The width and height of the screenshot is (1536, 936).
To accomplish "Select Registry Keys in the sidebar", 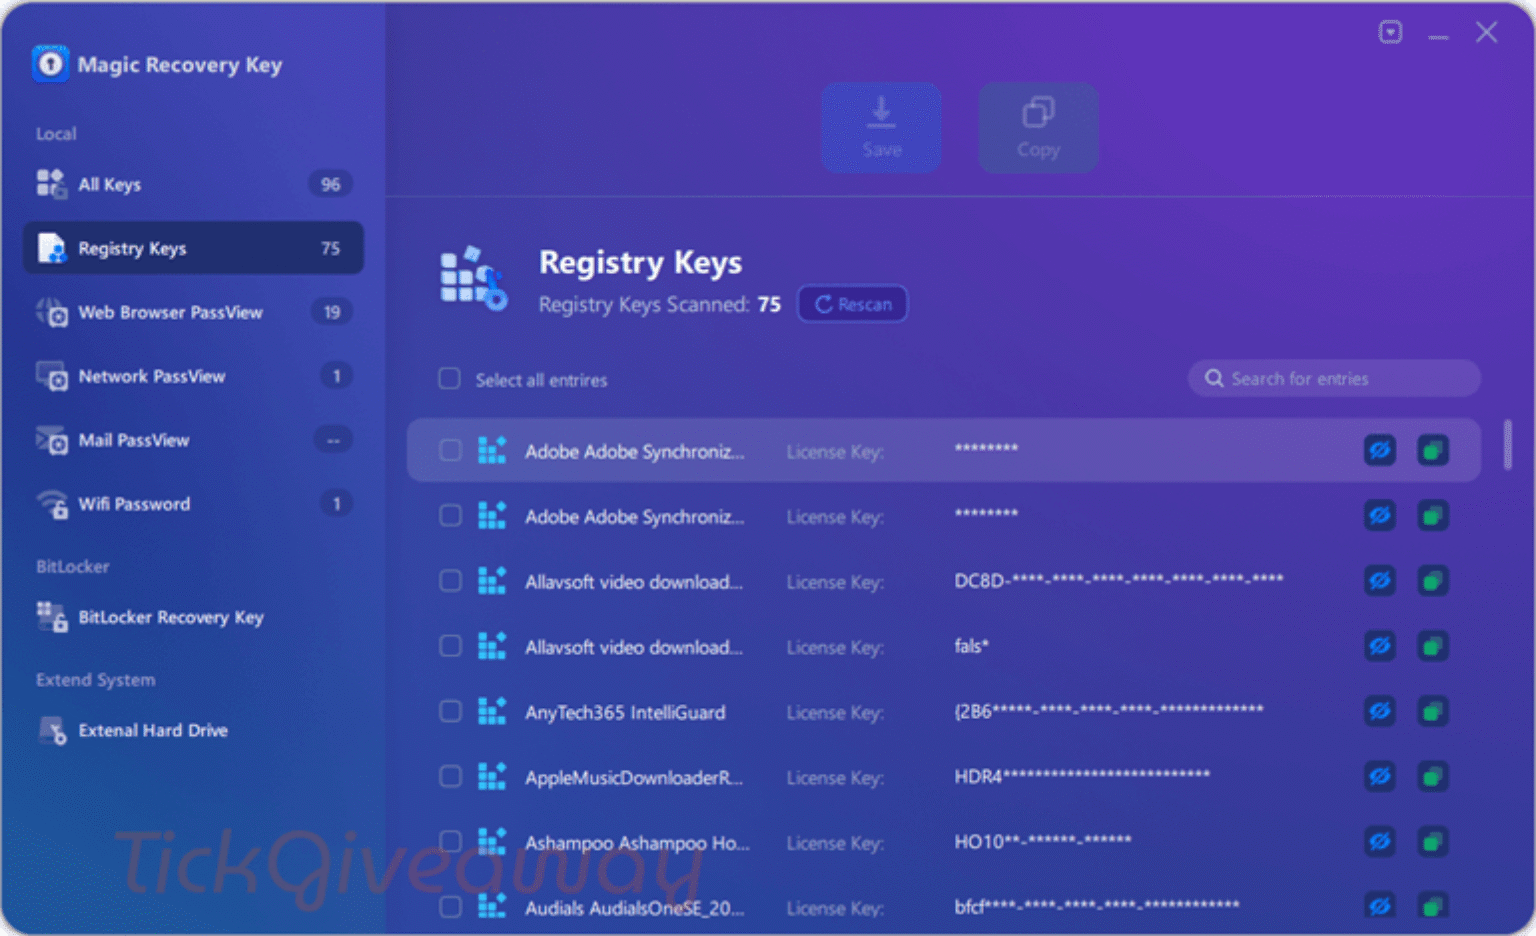I will [x=193, y=248].
